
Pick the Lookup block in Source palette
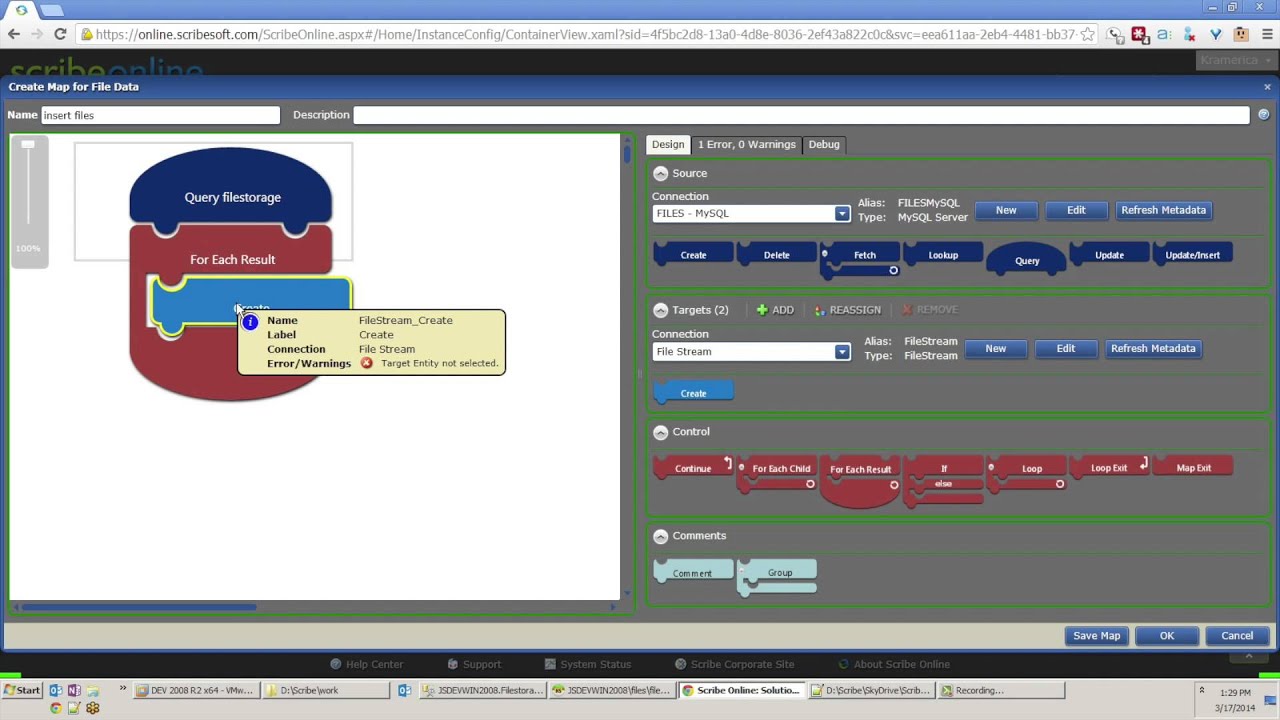pyautogui.click(x=943, y=255)
